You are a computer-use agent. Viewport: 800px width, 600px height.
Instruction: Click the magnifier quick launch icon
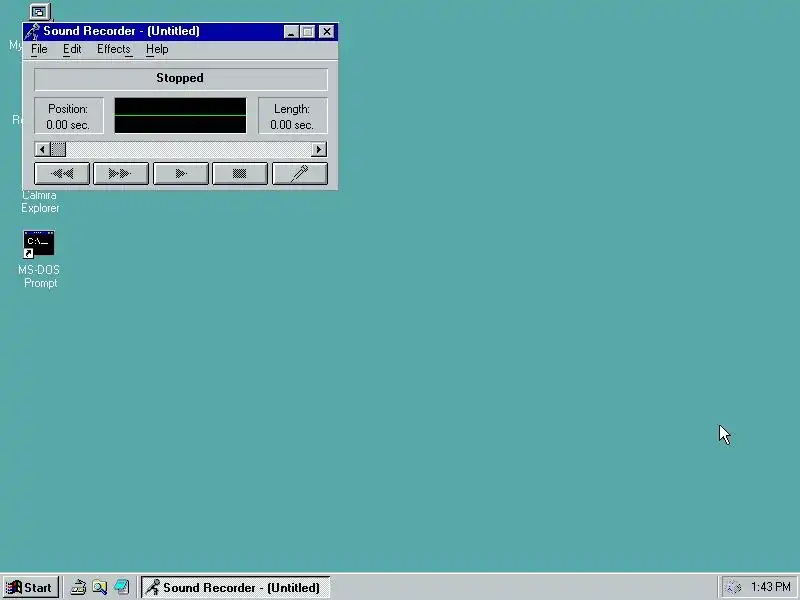(x=99, y=588)
